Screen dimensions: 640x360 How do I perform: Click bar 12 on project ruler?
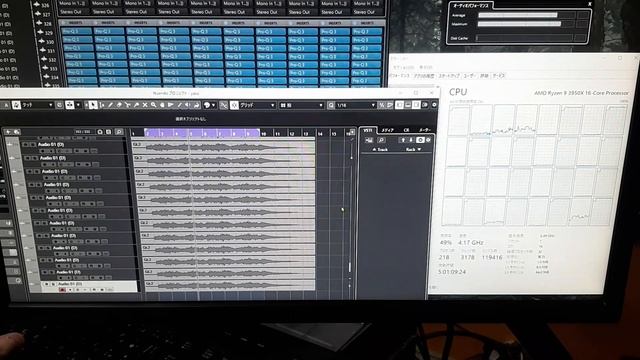291,134
